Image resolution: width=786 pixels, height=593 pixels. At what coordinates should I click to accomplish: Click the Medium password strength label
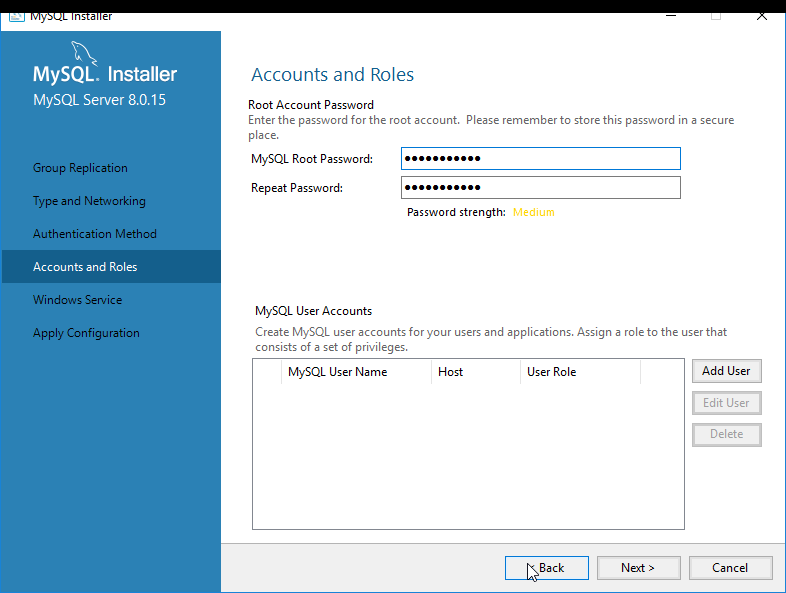click(x=534, y=213)
